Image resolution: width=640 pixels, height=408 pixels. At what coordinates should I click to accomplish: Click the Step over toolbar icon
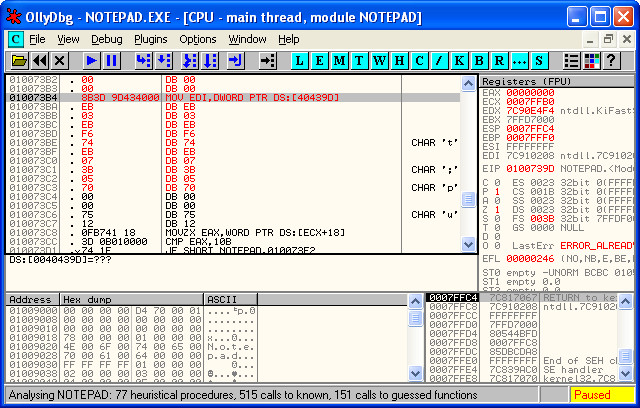pos(163,61)
